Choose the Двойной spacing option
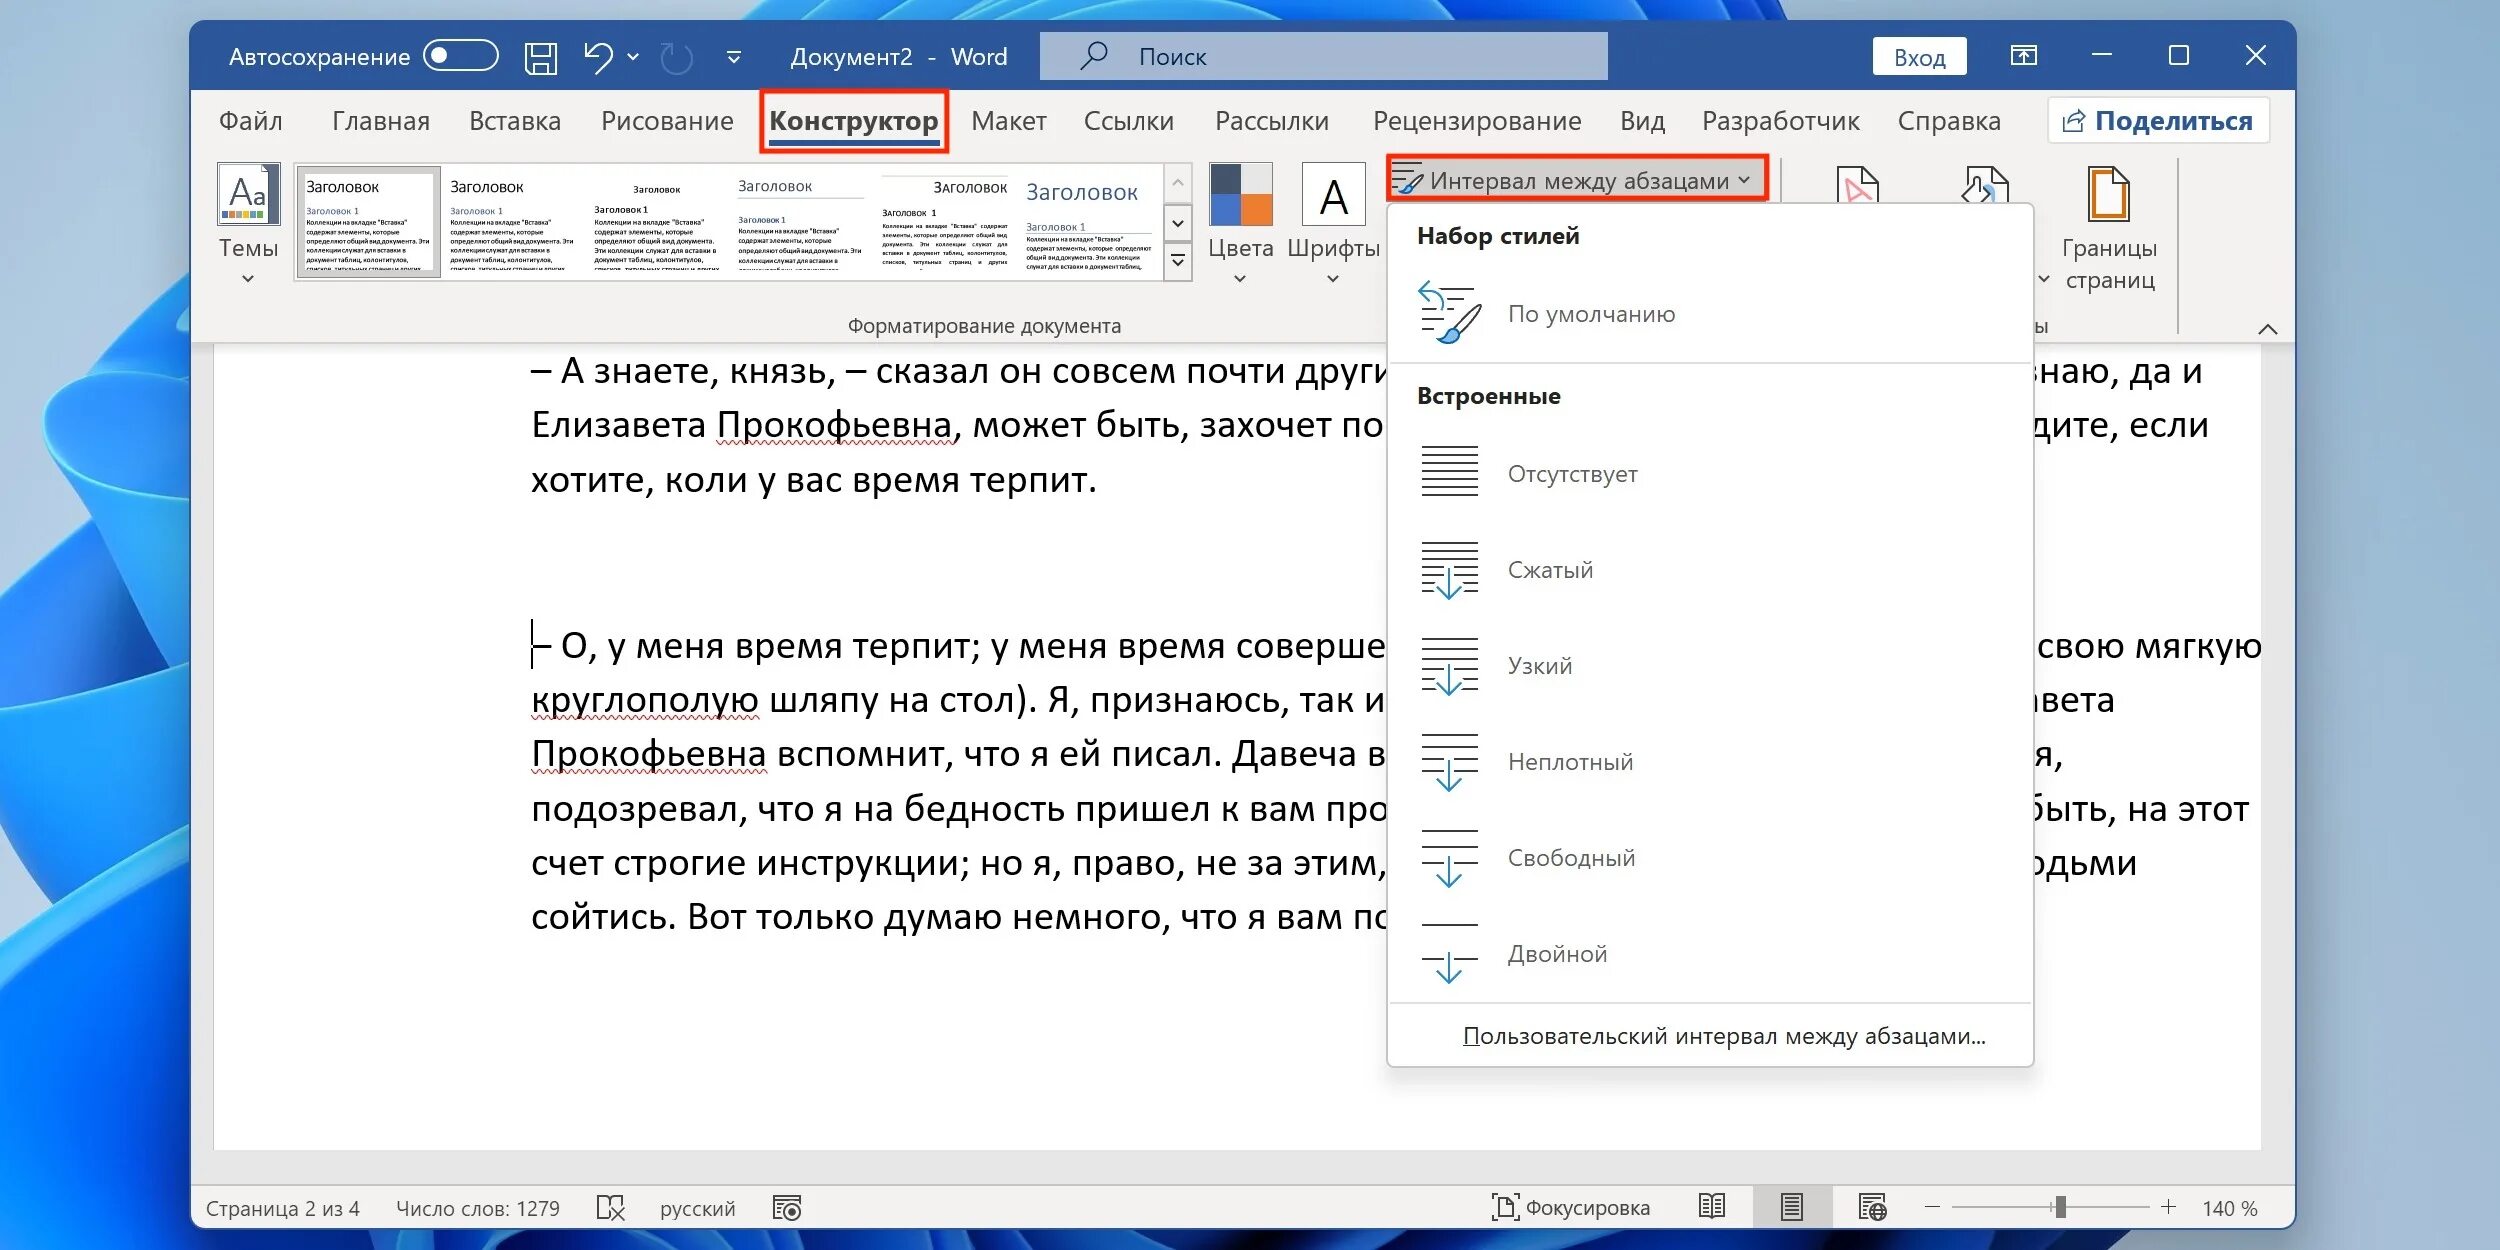The width and height of the screenshot is (2500, 1250). (1556, 954)
